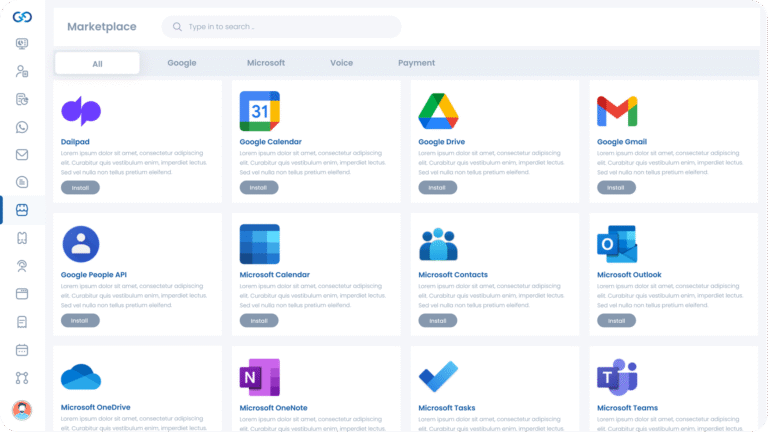Switch to the Google tab
768x432 pixels.
pos(182,63)
